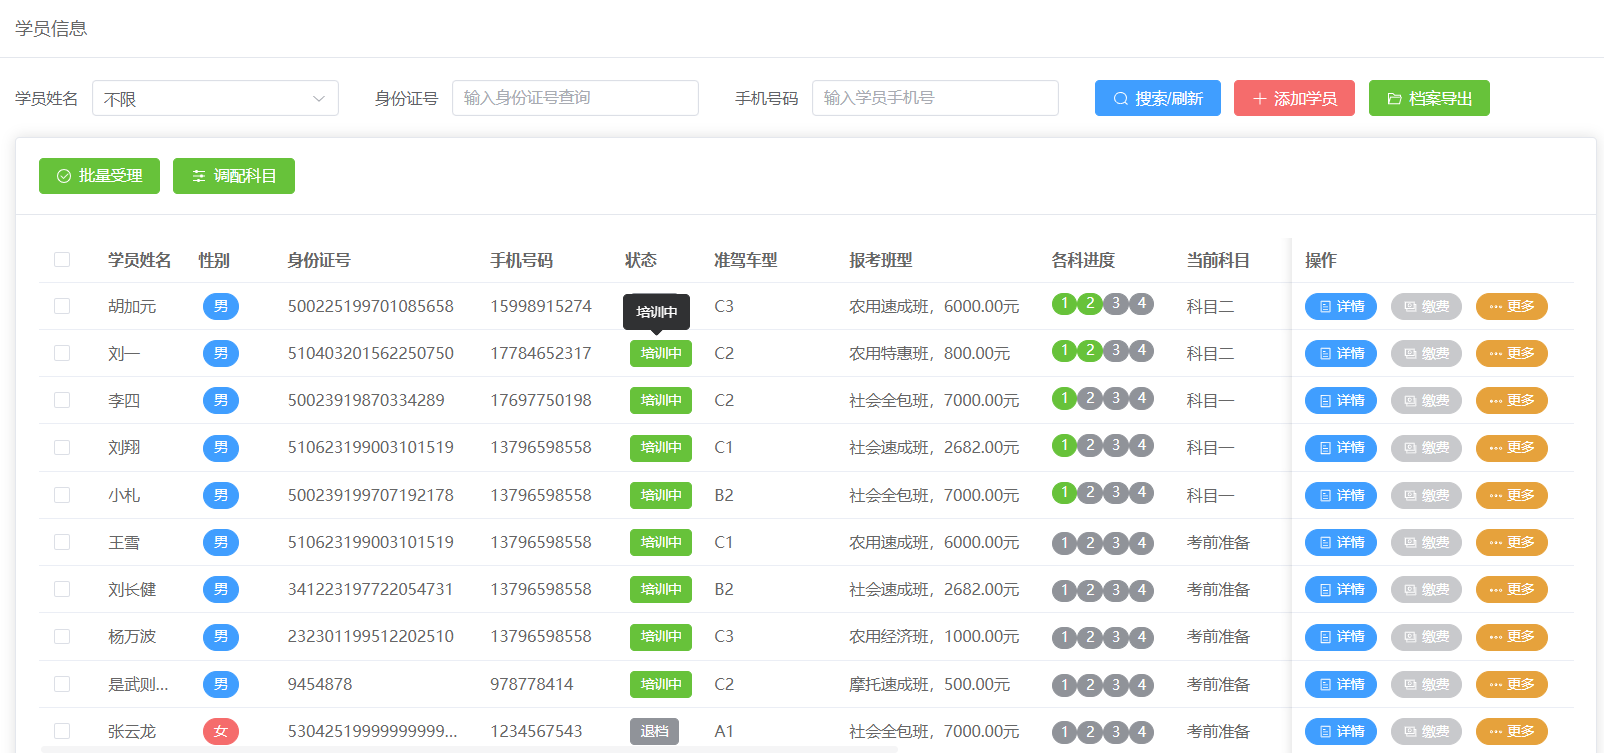Viewport: 1604px width, 753px height.
Task: Click 退档 status tag for 张云龙
Action: 654,731
